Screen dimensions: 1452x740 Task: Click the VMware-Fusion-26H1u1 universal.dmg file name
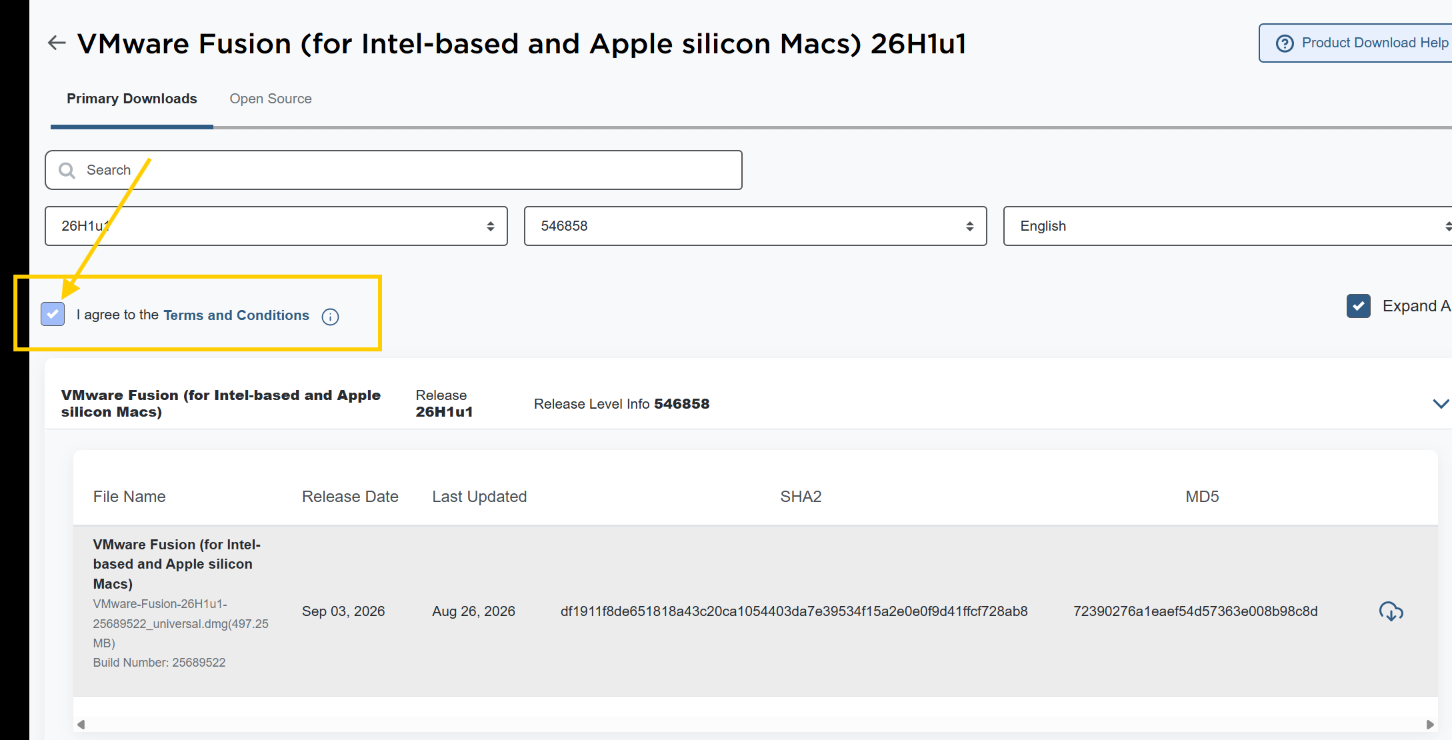181,623
